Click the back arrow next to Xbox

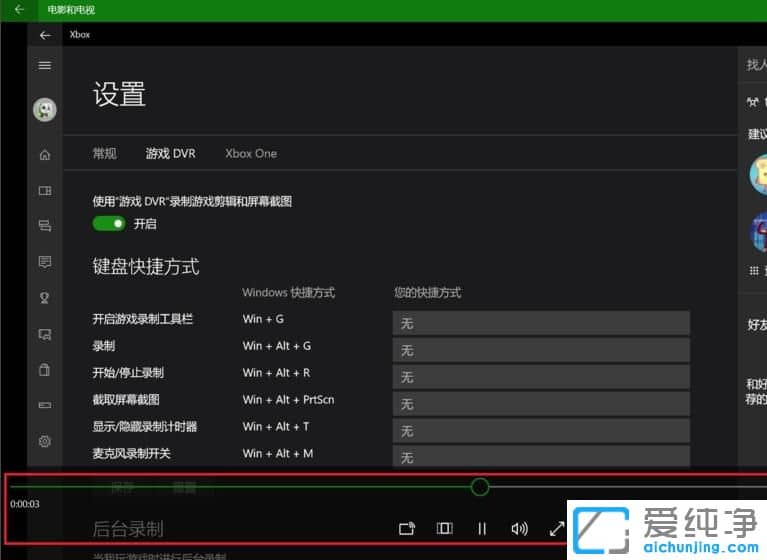[x=45, y=35]
